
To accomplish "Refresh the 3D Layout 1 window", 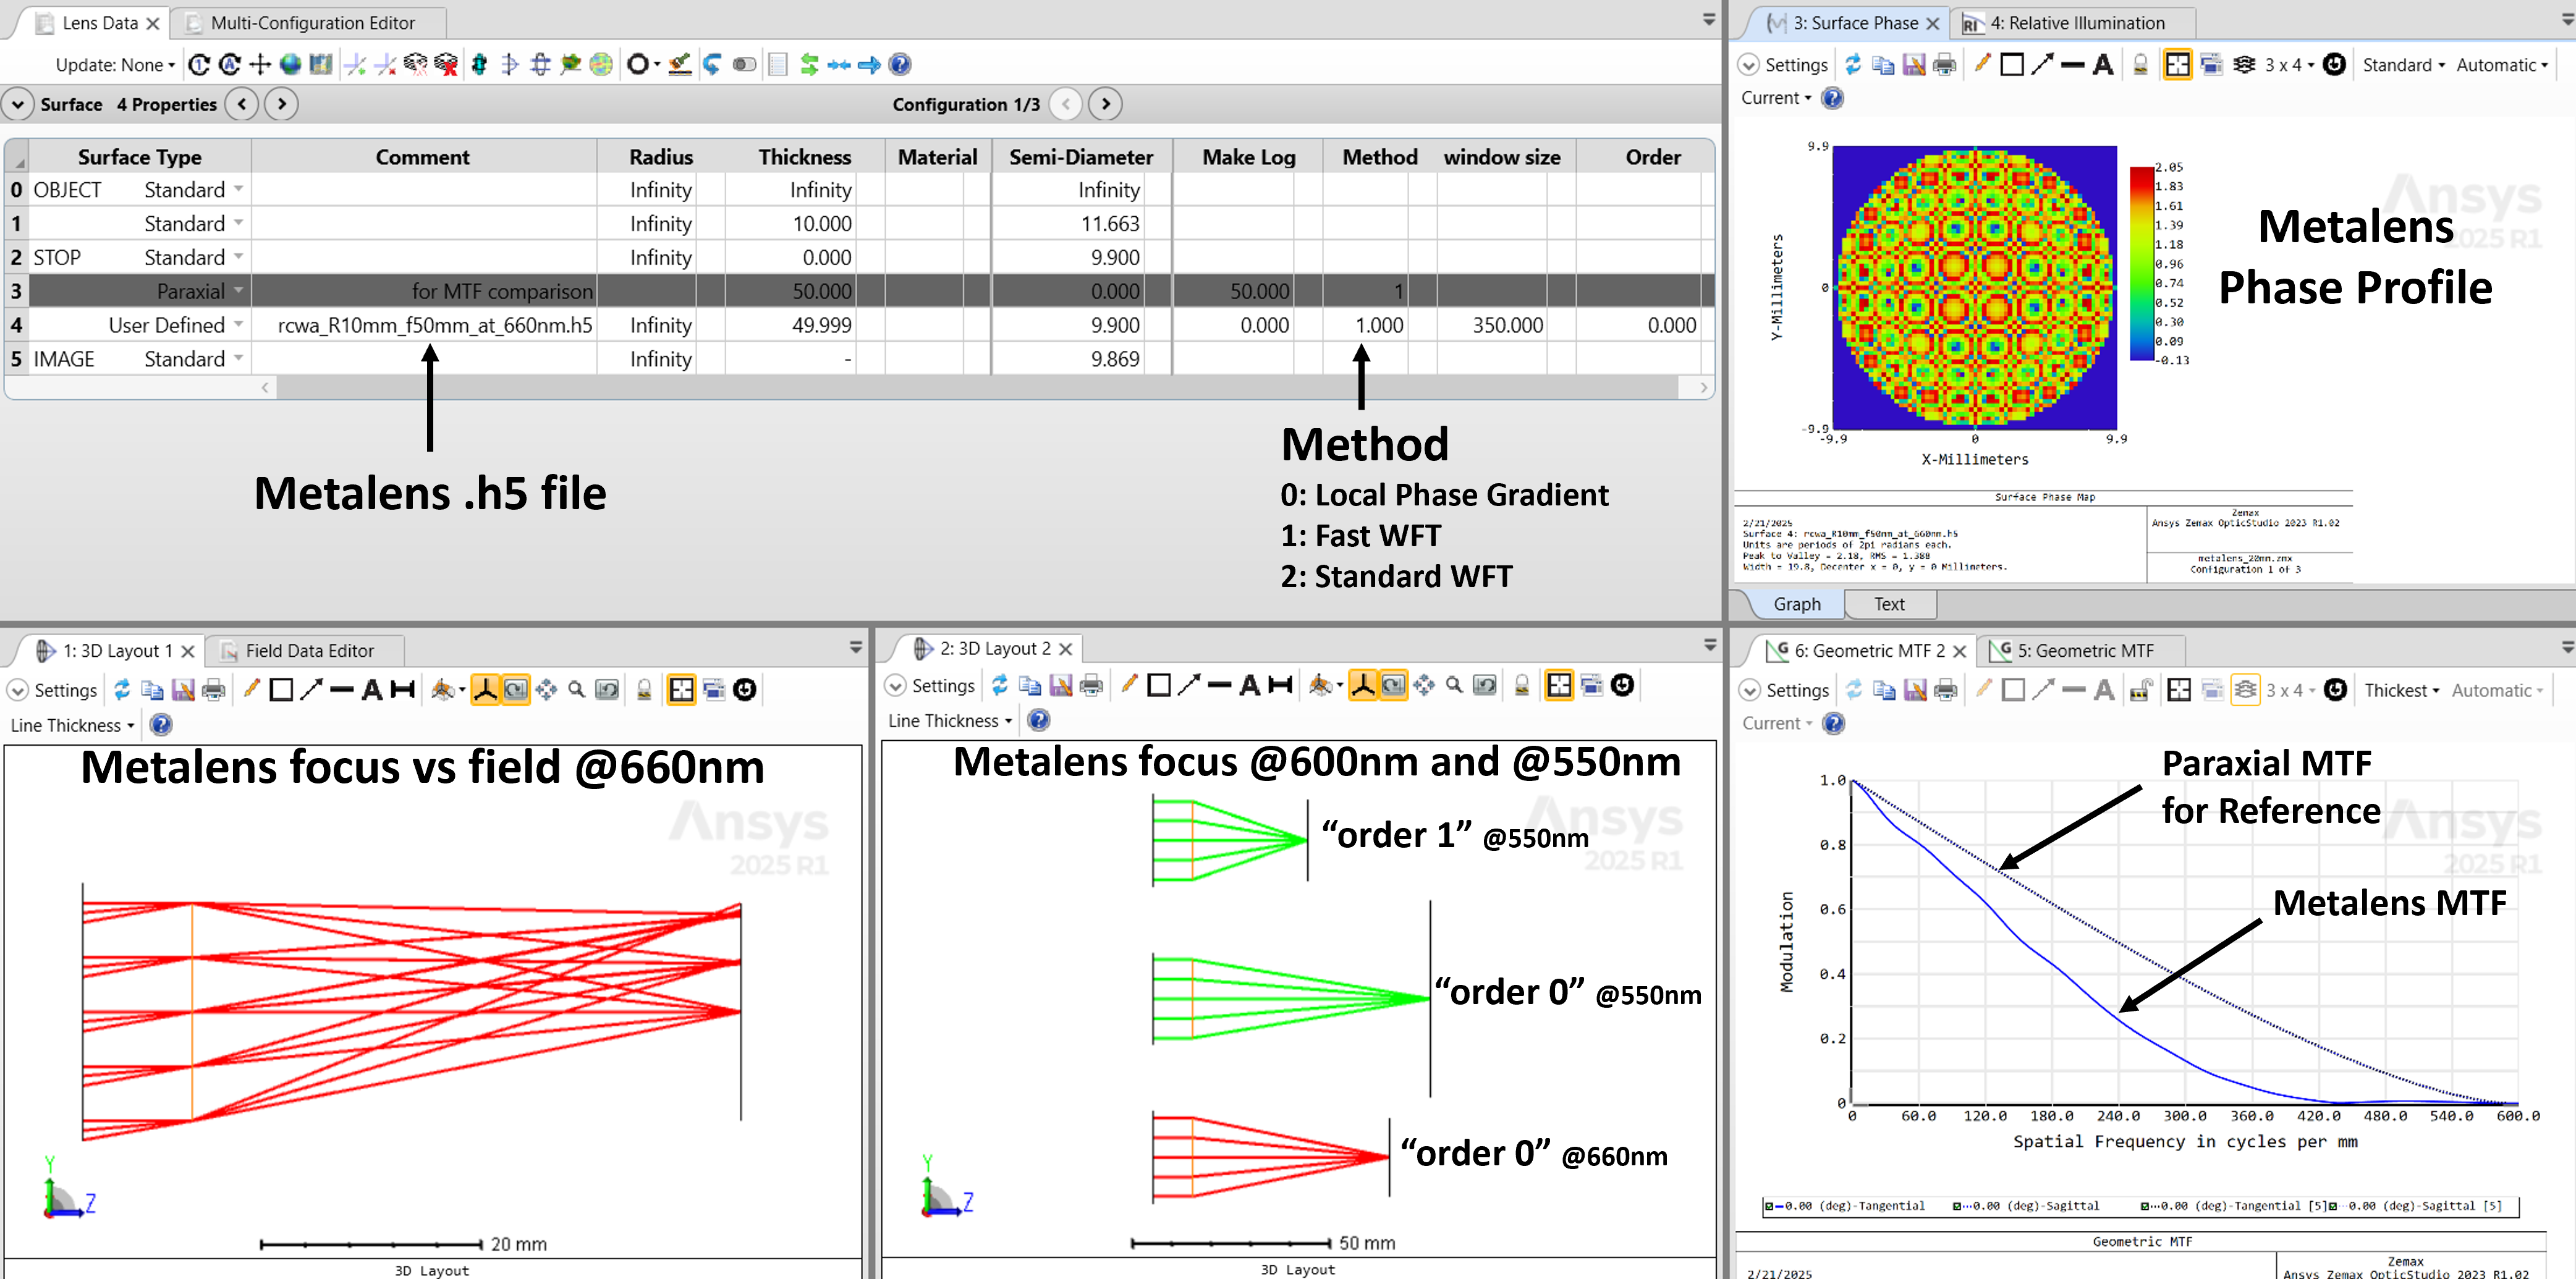I will click(122, 690).
